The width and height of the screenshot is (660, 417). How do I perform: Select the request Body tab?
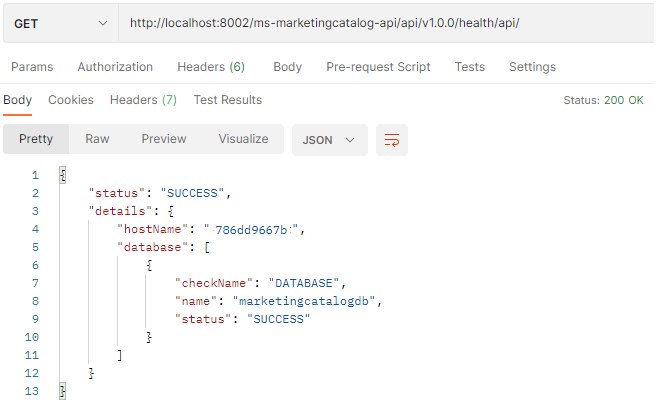point(287,67)
